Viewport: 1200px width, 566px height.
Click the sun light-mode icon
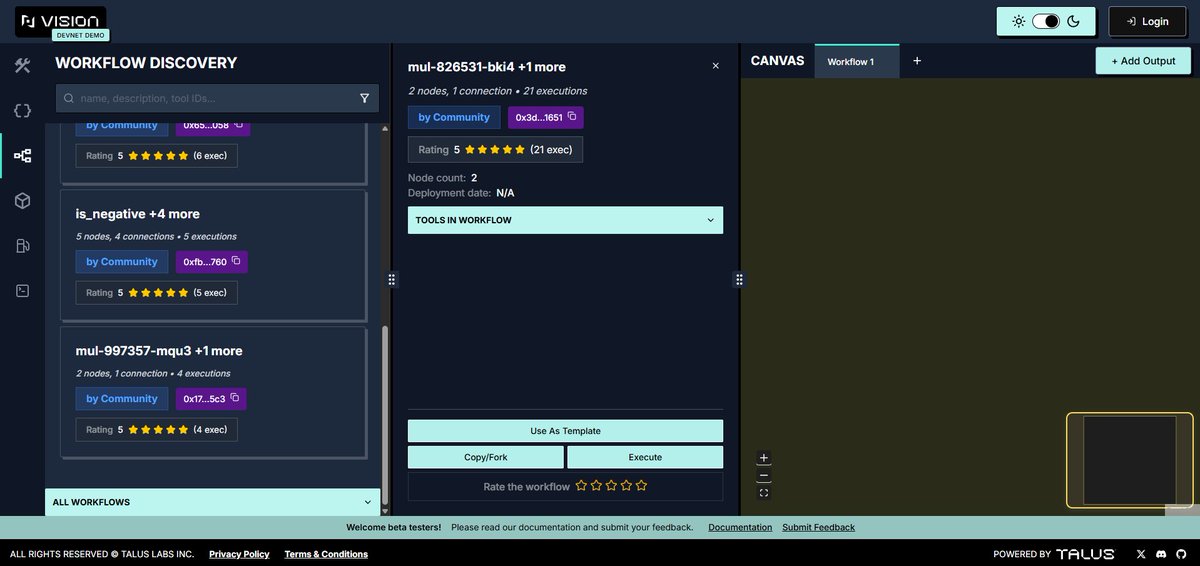coord(1018,21)
